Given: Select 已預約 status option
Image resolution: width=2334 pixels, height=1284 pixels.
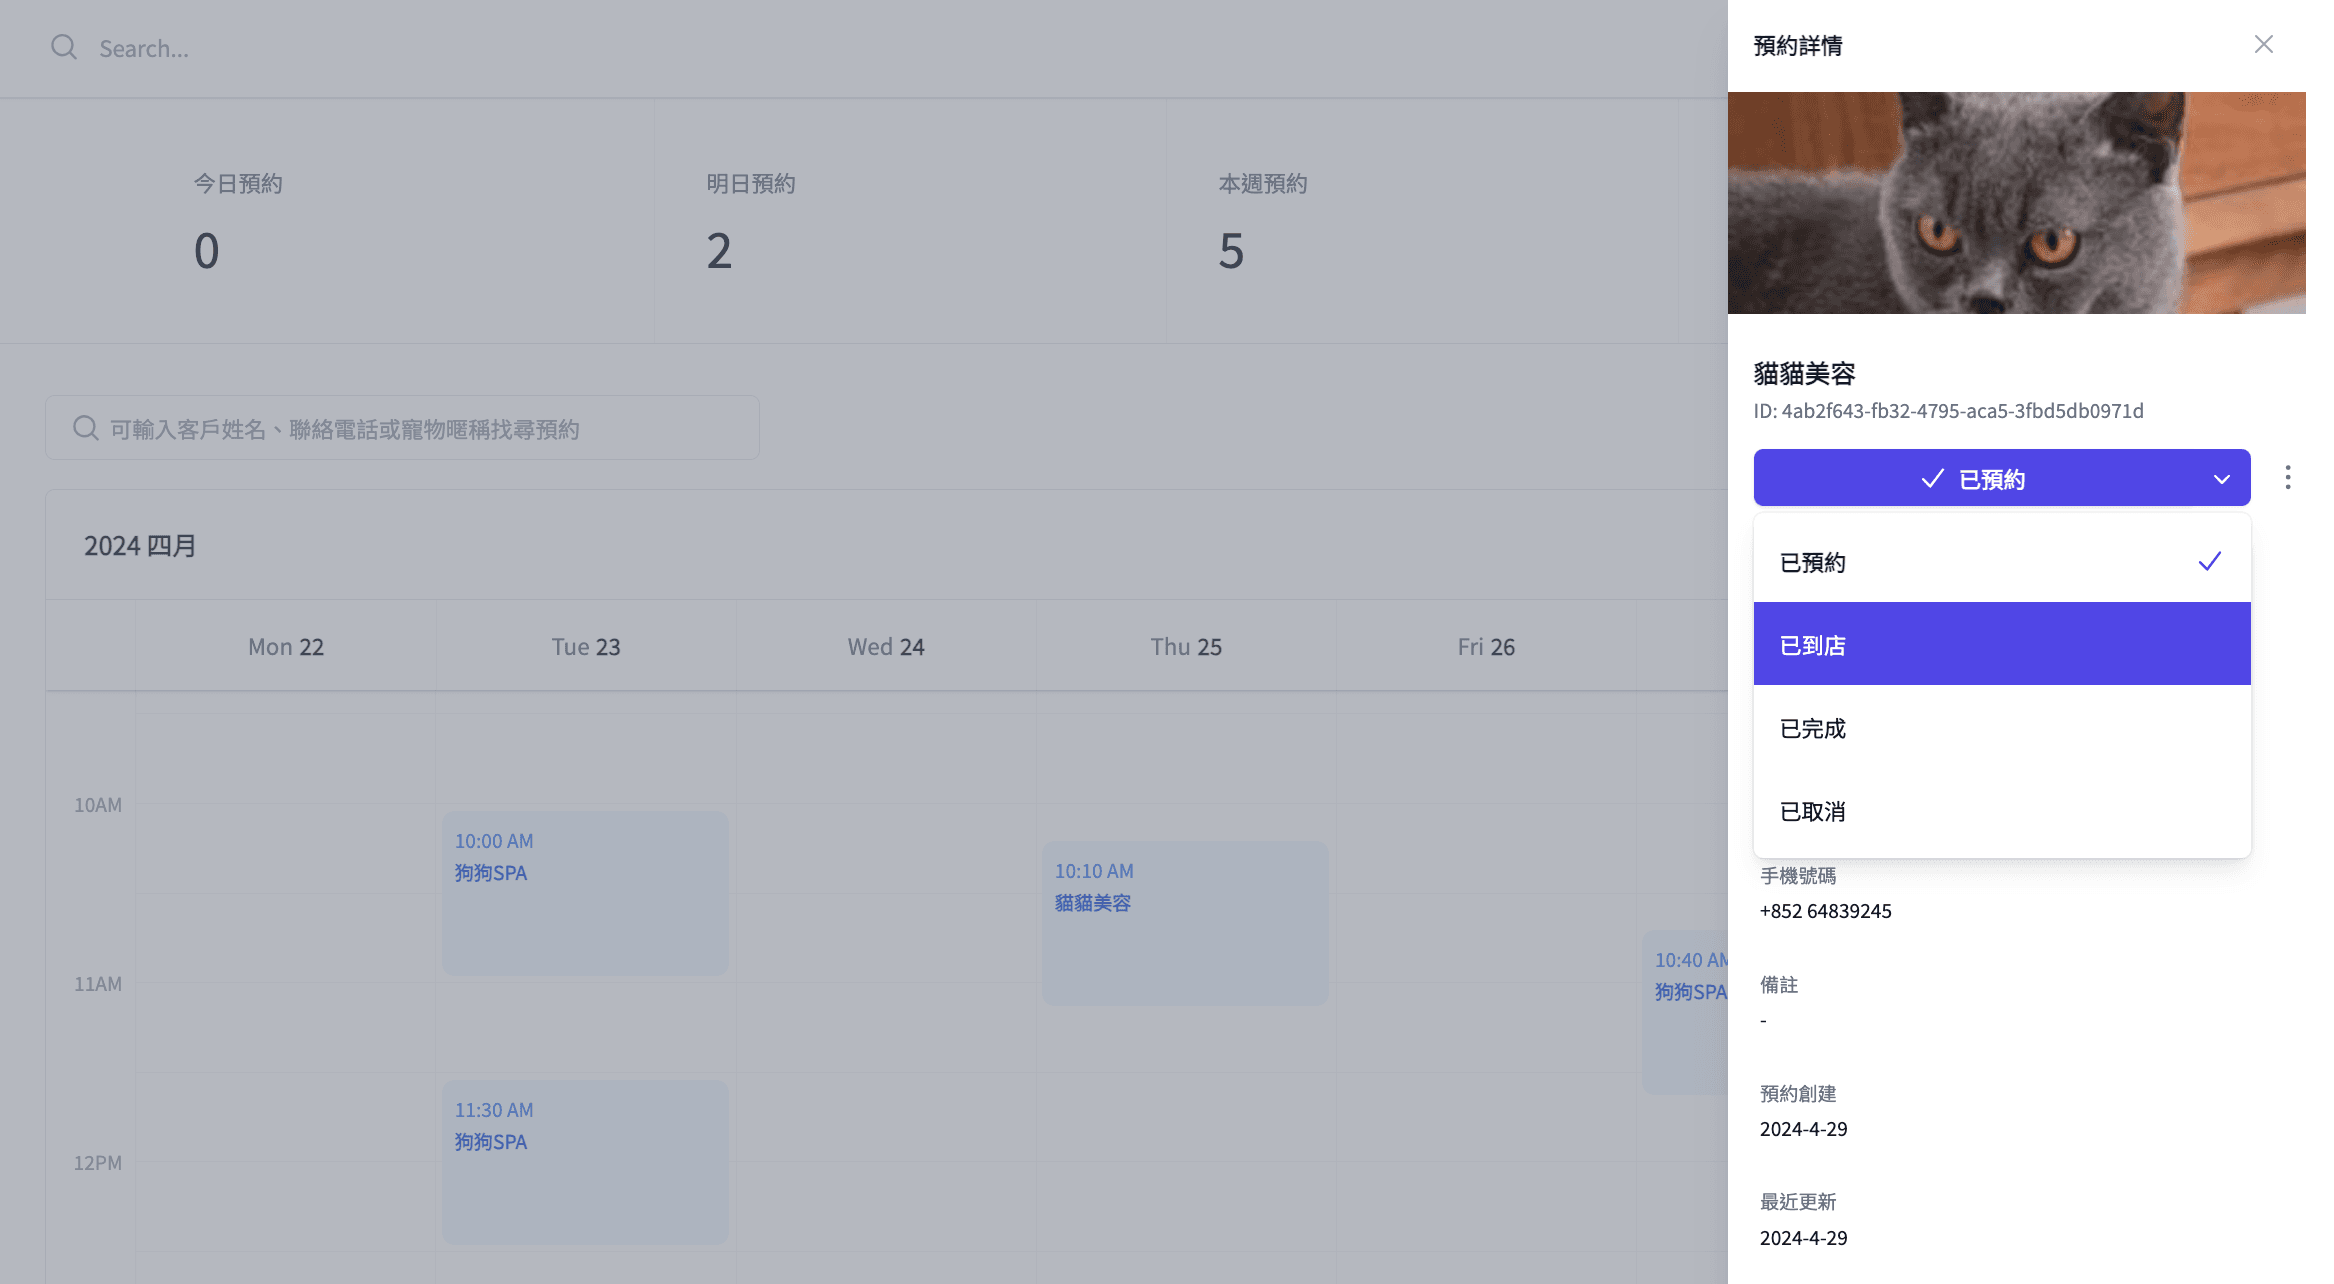Looking at the screenshot, I should (x=2001, y=562).
